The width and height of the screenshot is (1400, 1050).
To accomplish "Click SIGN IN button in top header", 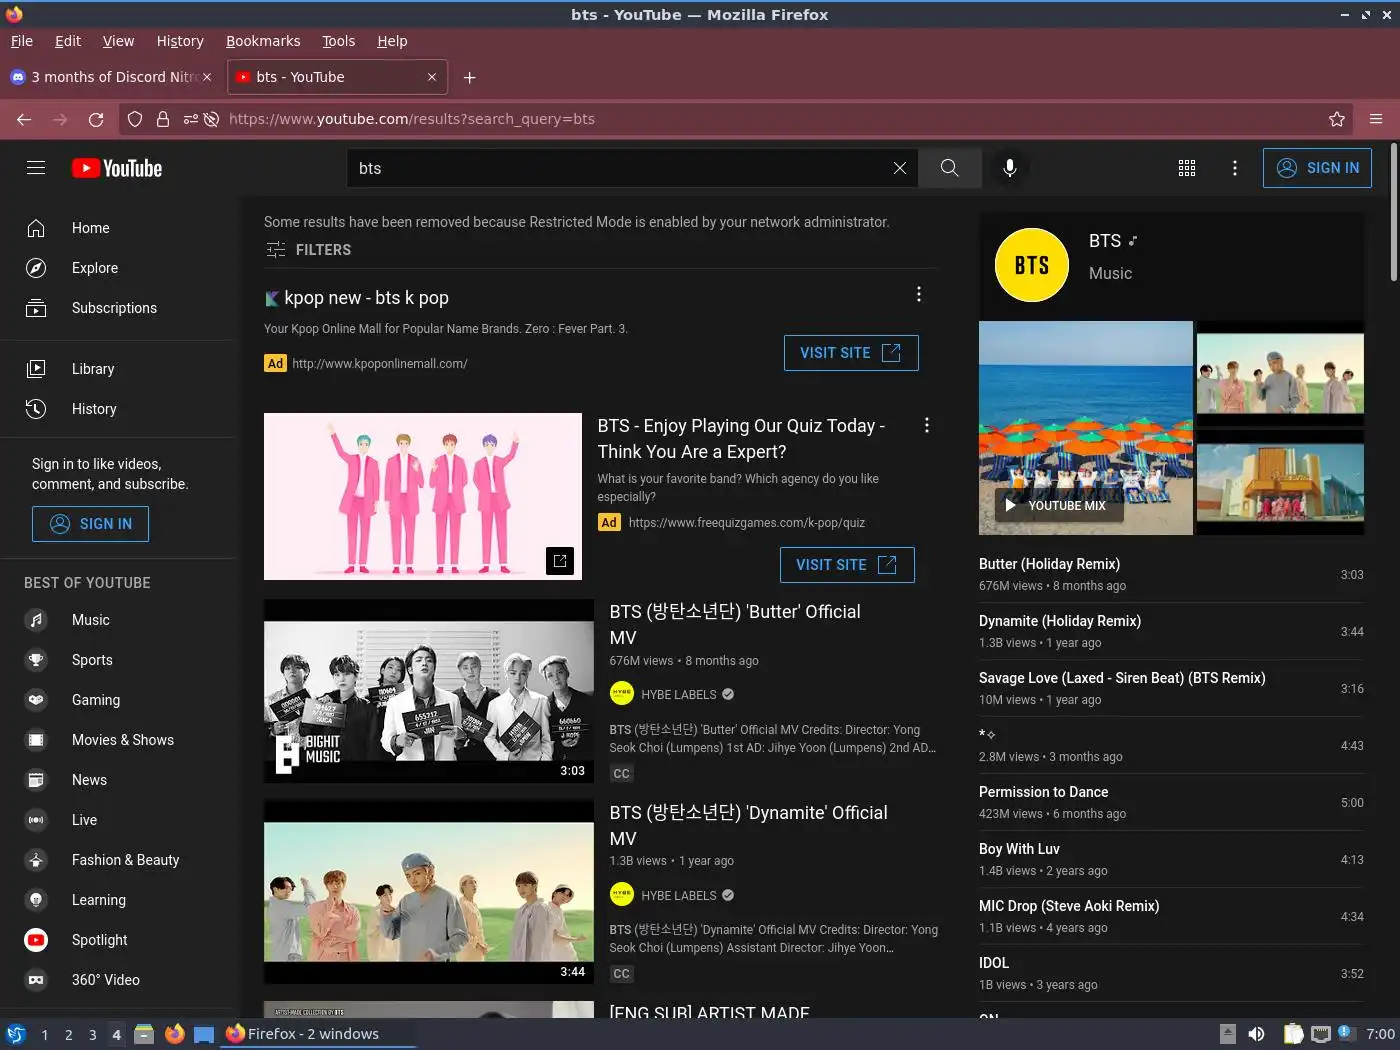I will pyautogui.click(x=1317, y=168).
